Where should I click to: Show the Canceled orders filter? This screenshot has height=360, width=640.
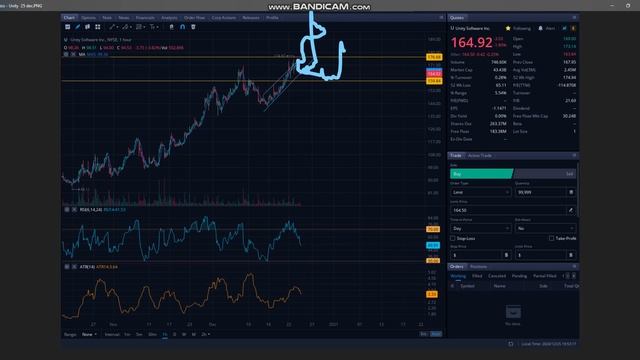[x=497, y=276]
